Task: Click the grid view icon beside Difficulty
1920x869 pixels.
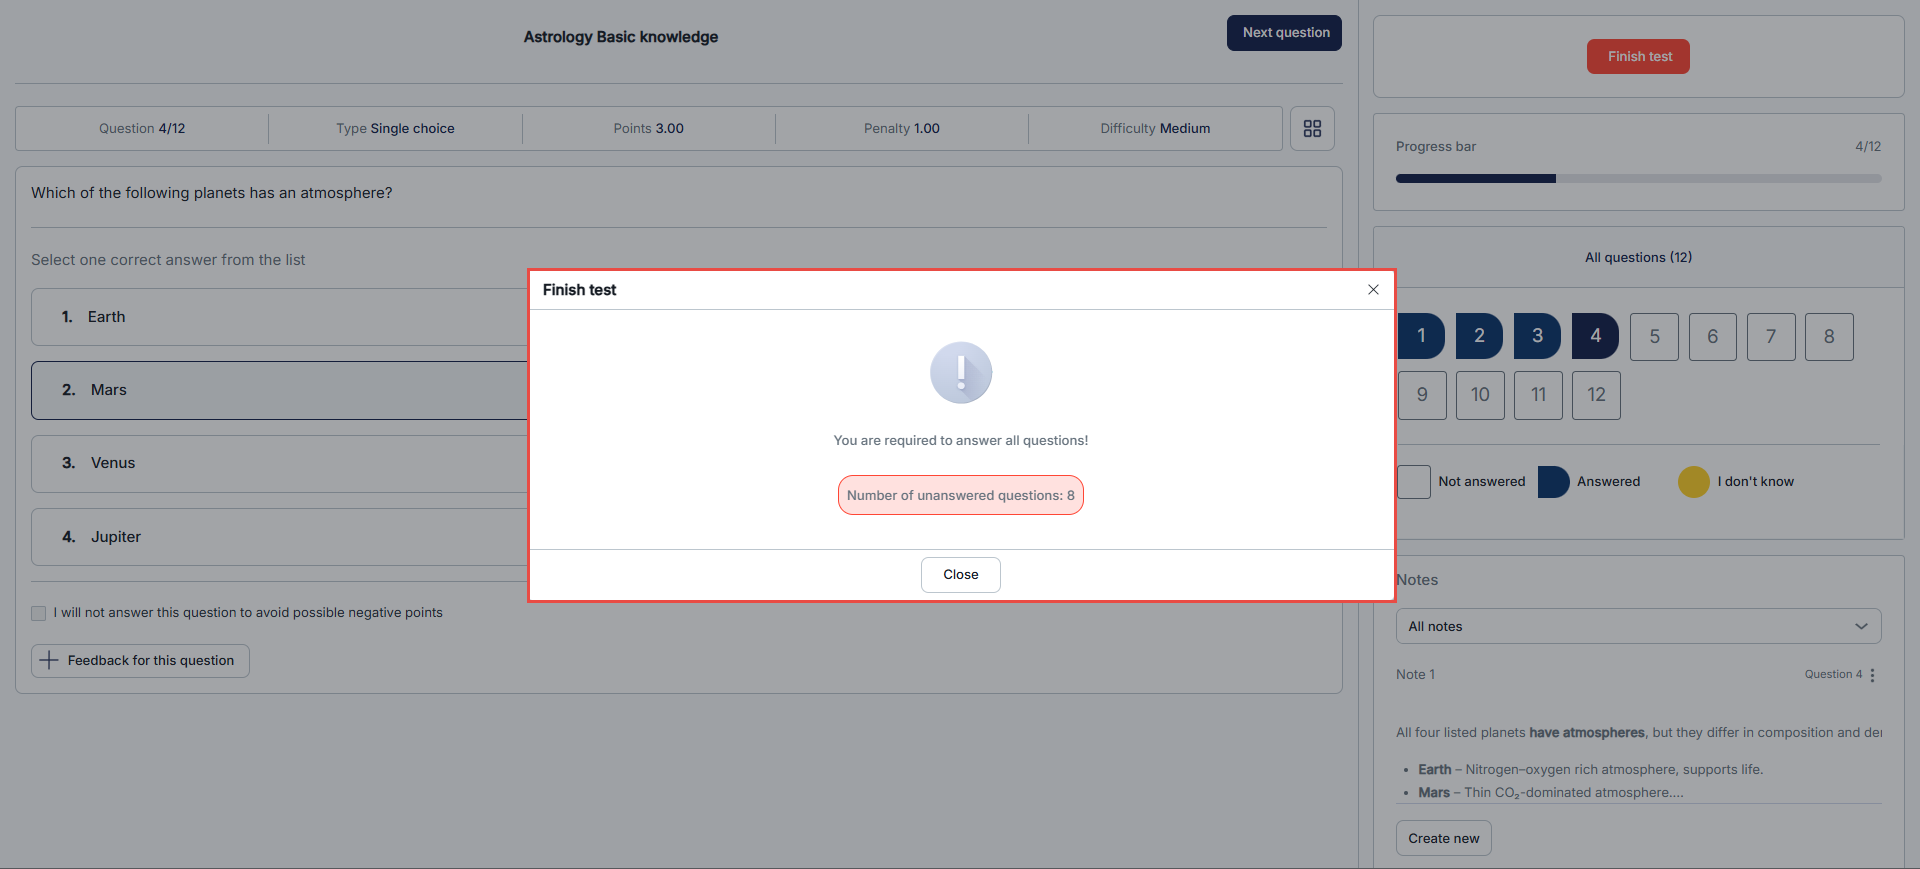Action: pos(1312,129)
